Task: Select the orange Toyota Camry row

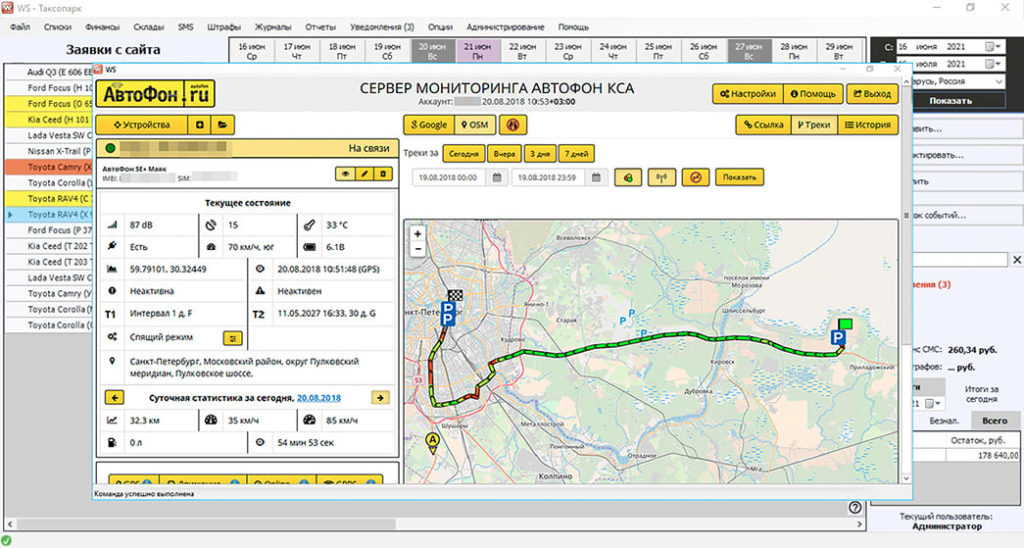Action: (x=49, y=167)
